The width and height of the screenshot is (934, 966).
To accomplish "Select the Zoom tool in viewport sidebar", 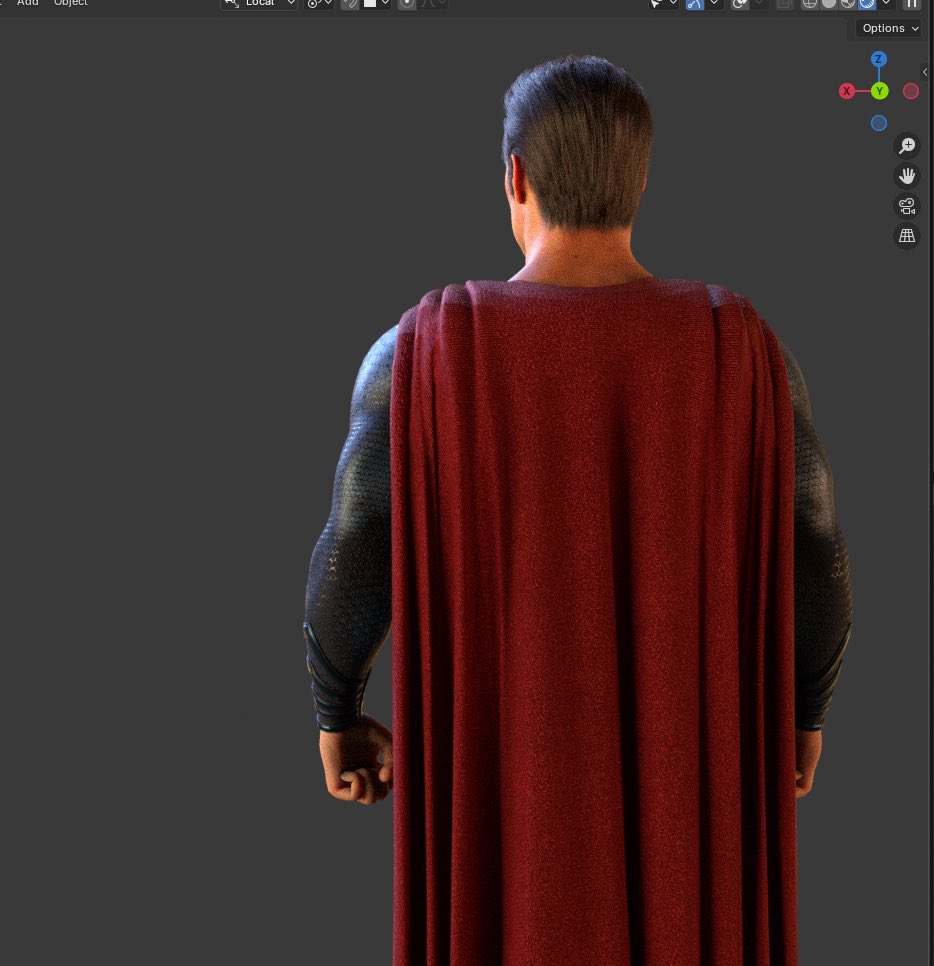I will pyautogui.click(x=906, y=145).
